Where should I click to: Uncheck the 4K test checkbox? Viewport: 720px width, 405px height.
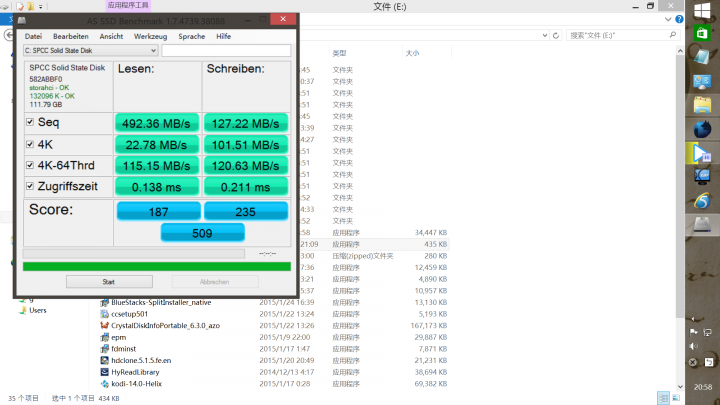(x=30, y=144)
